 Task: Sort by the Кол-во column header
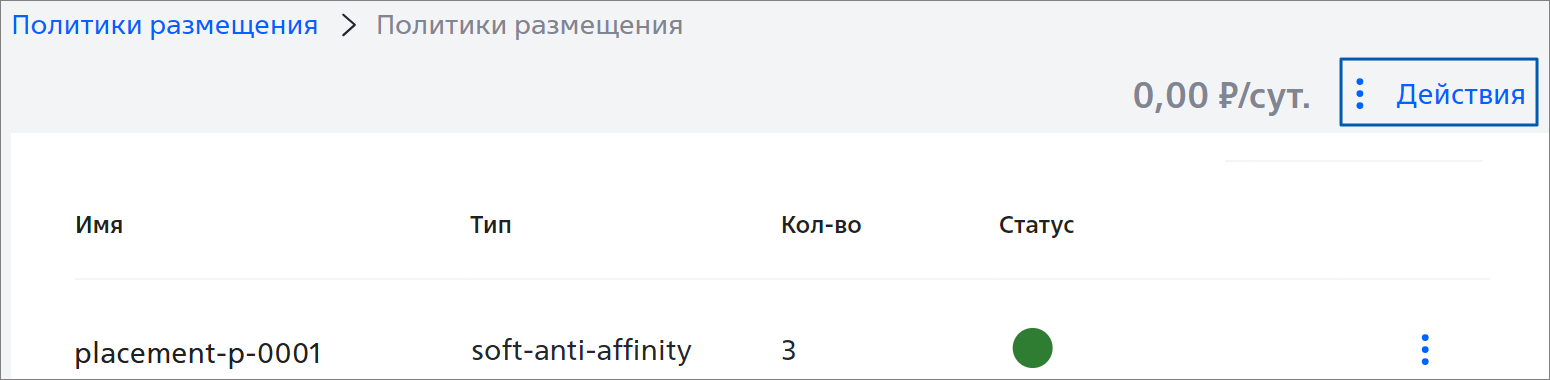(x=821, y=225)
